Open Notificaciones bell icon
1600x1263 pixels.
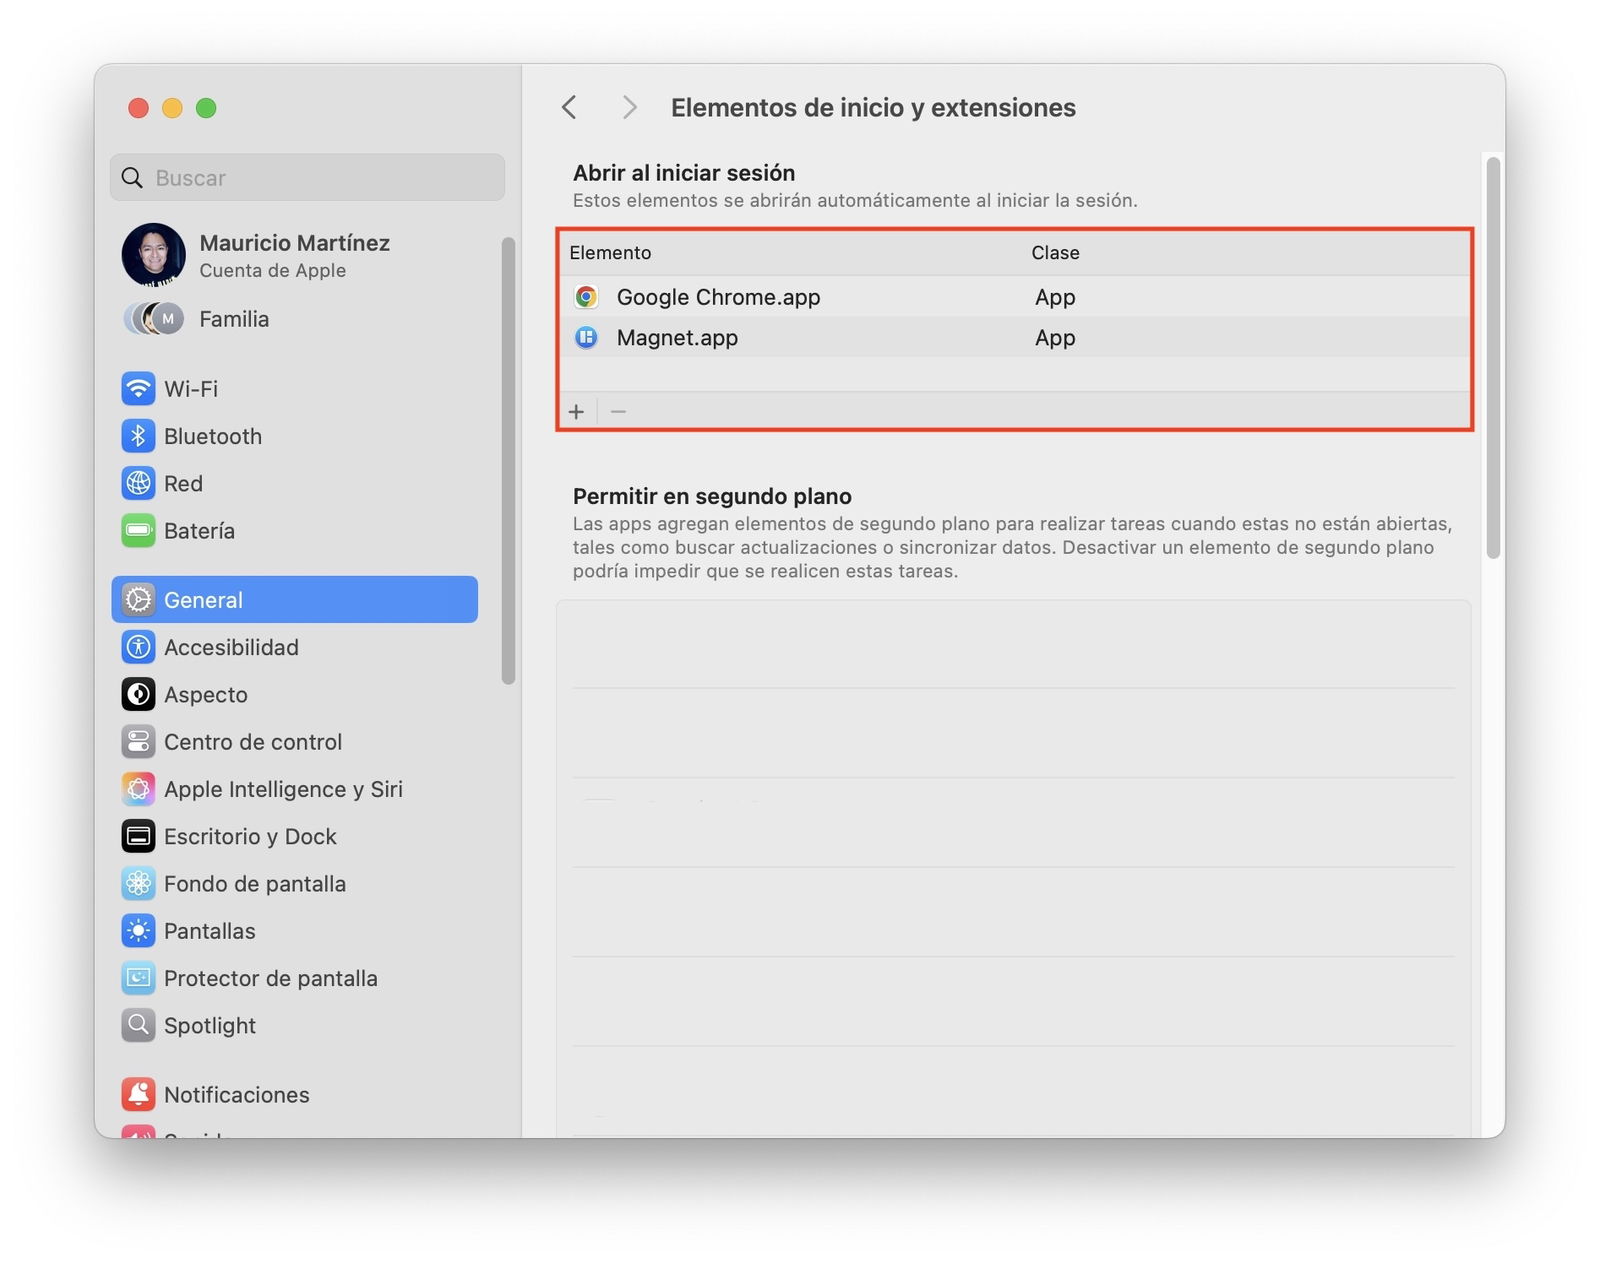138,1094
